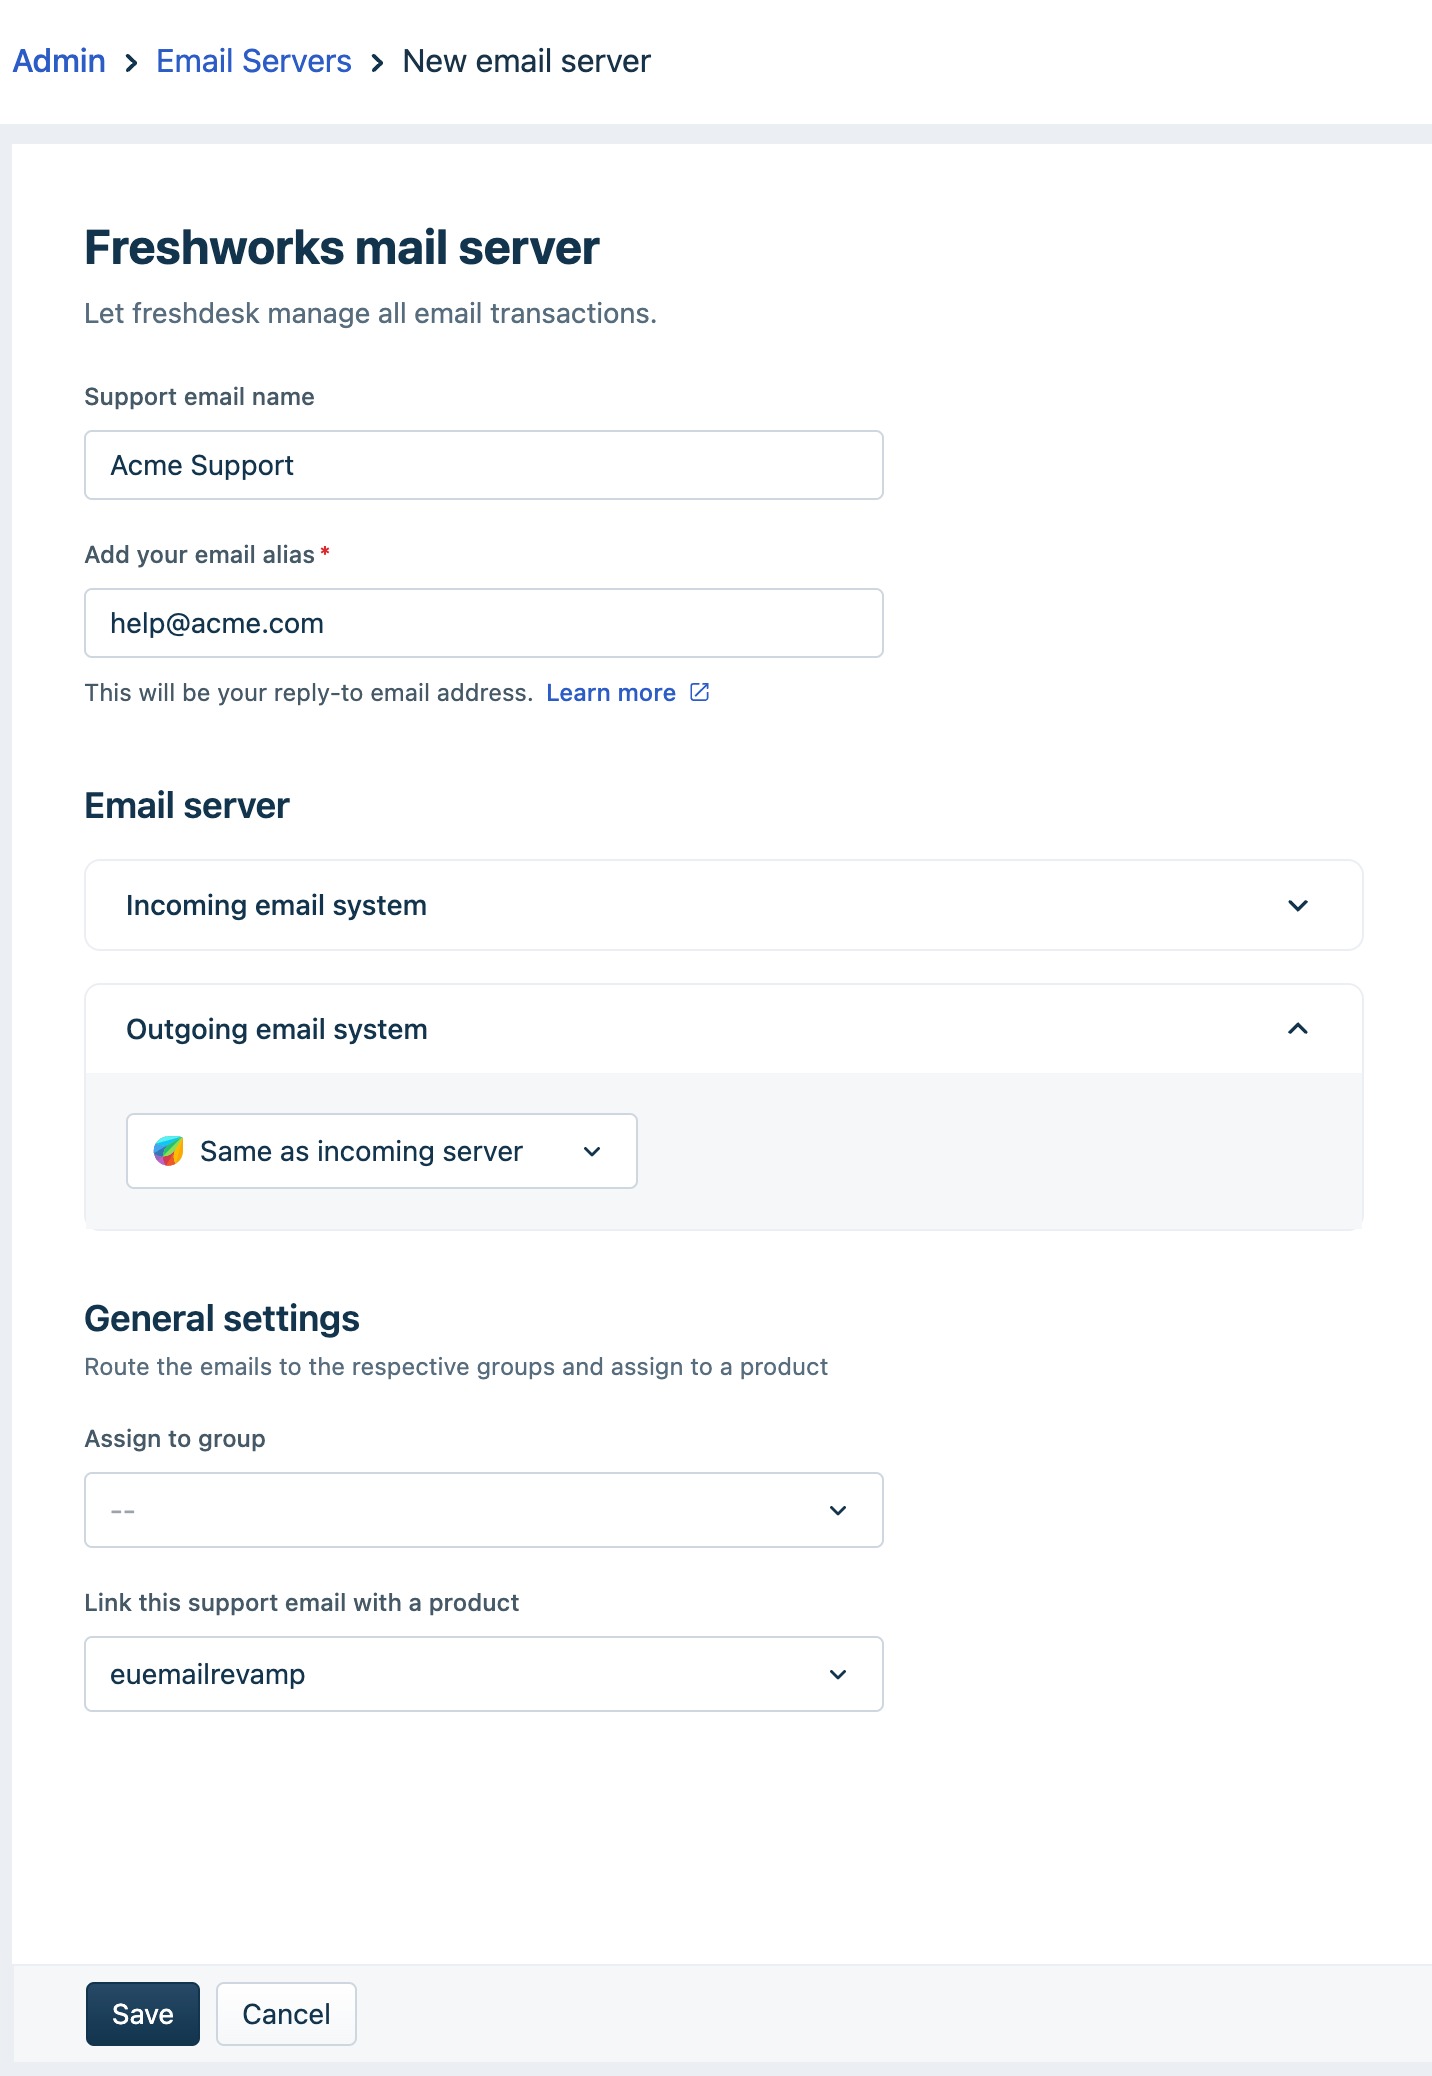This screenshot has width=1432, height=2076.
Task: Go to Admin breadcrumb link
Action: 59,61
